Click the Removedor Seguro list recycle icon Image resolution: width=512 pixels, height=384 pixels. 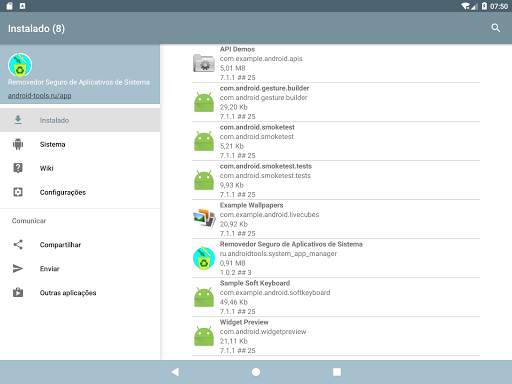pyautogui.click(x=204, y=258)
